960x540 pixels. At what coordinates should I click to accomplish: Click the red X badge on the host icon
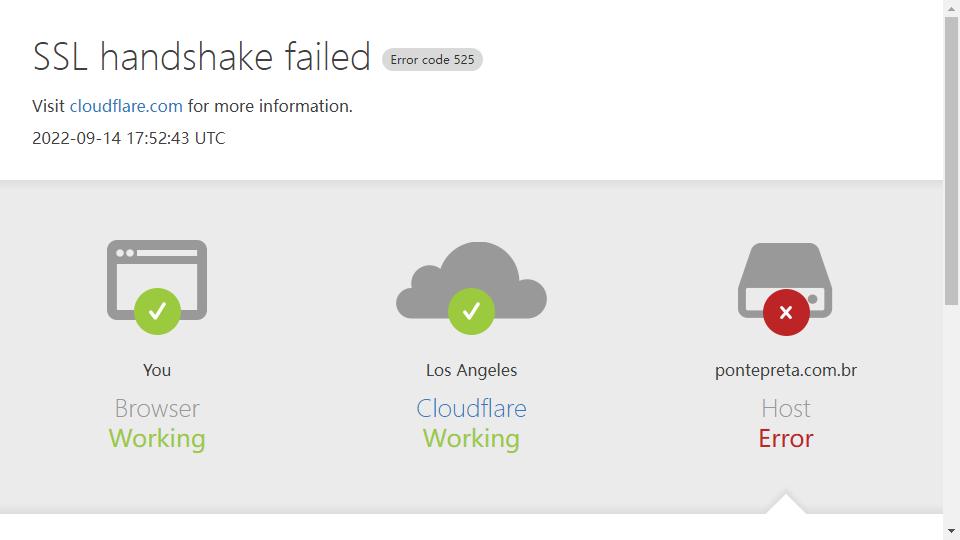[x=786, y=312]
